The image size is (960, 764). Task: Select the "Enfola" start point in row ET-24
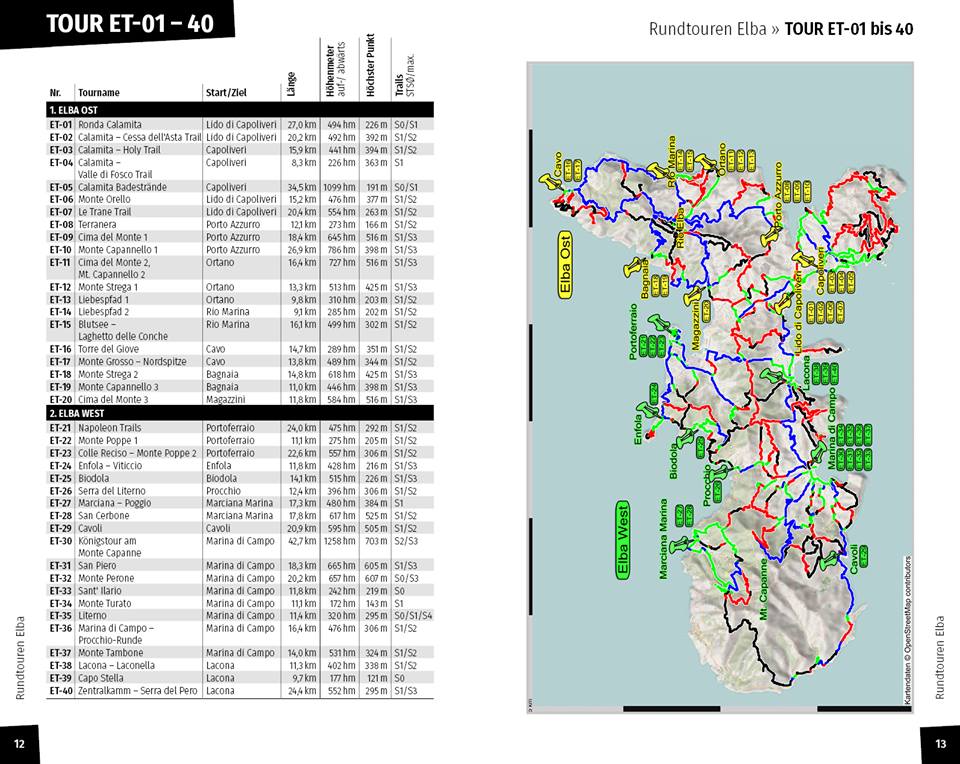219,465
